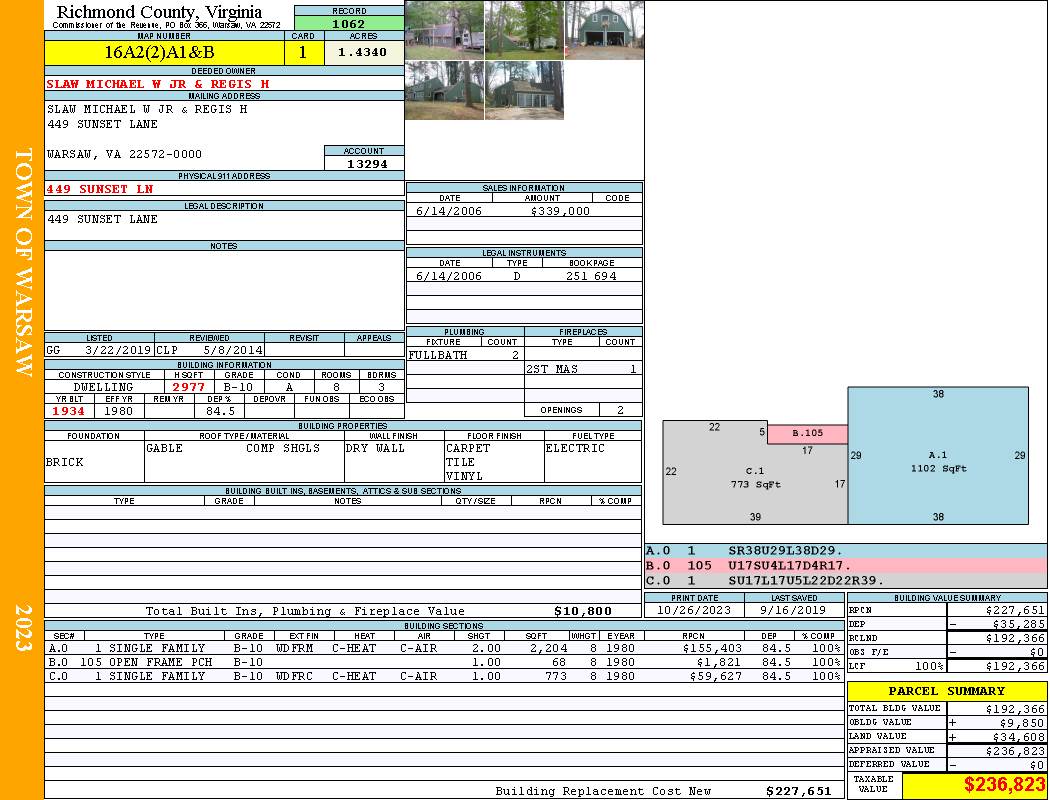Click blue sketch section A.1 1102 SqFt
The width and height of the screenshot is (1050, 800).
[x=938, y=455]
